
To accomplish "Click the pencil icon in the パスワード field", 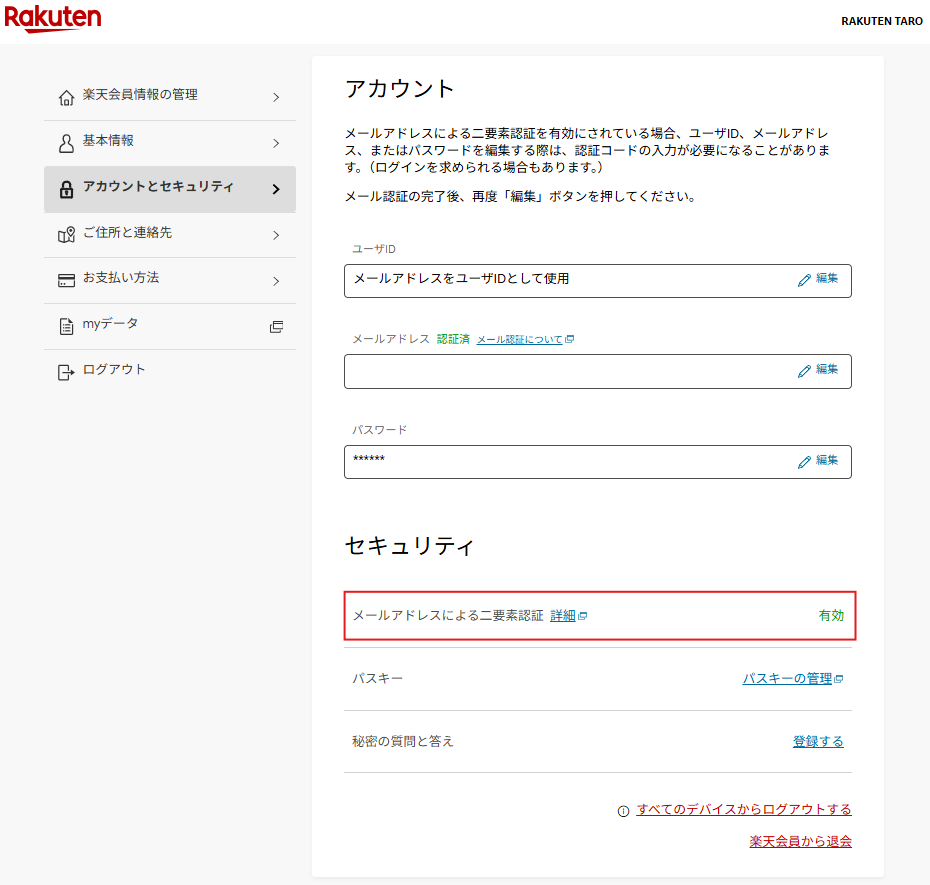I will coord(804,461).
